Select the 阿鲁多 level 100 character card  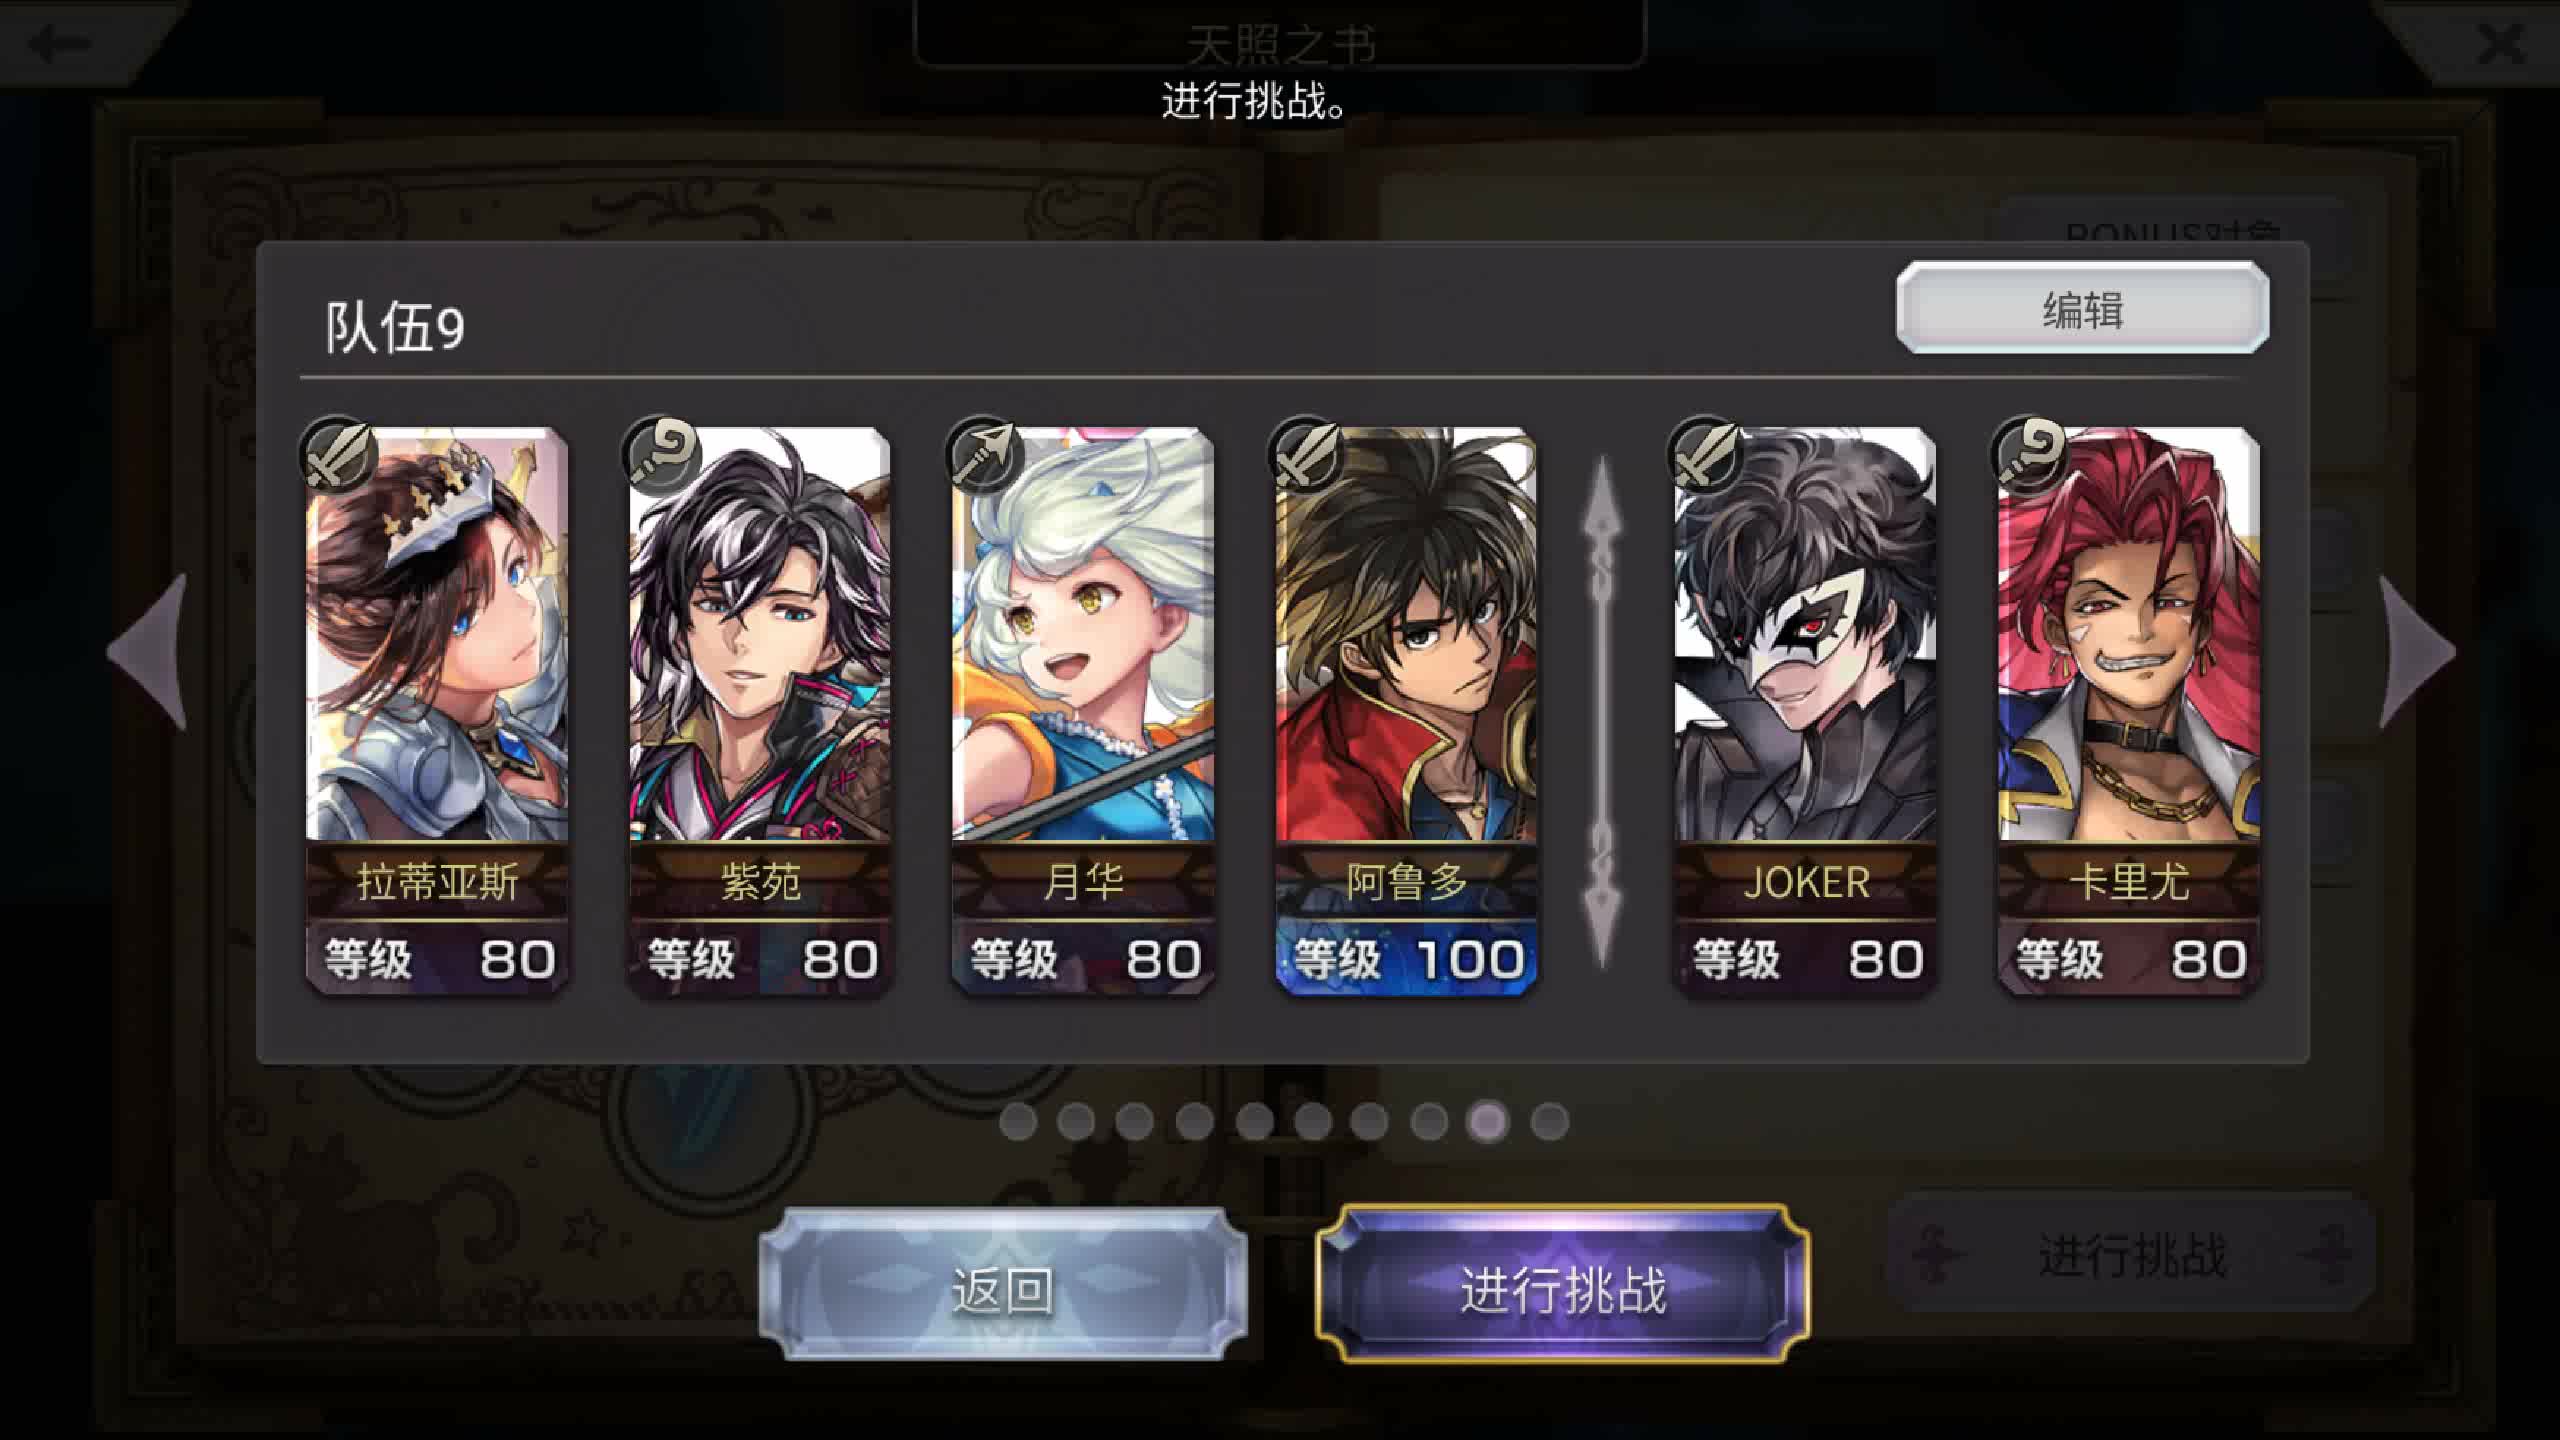pos(1406,710)
